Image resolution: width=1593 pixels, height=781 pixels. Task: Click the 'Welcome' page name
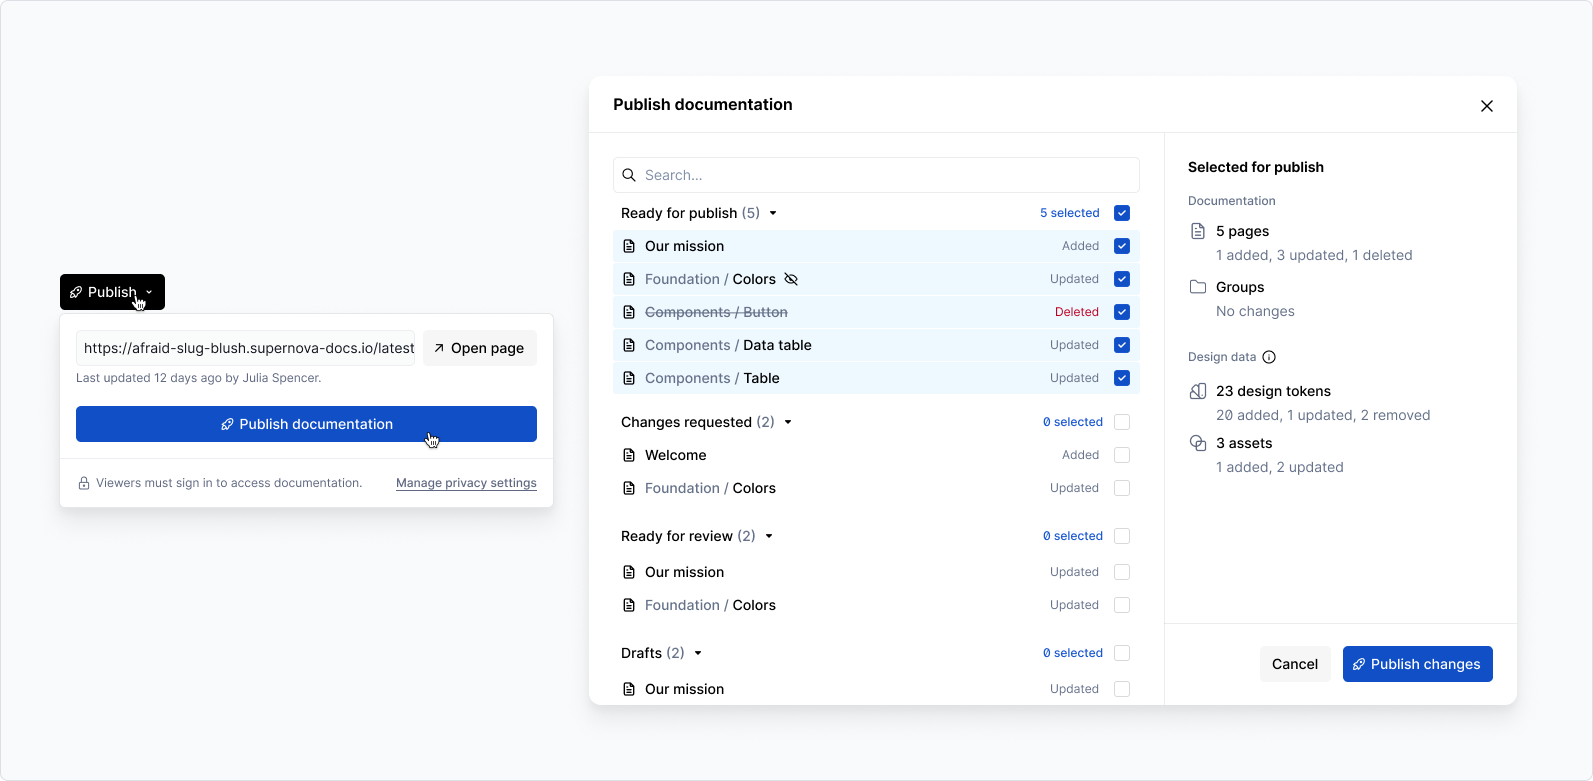point(676,455)
